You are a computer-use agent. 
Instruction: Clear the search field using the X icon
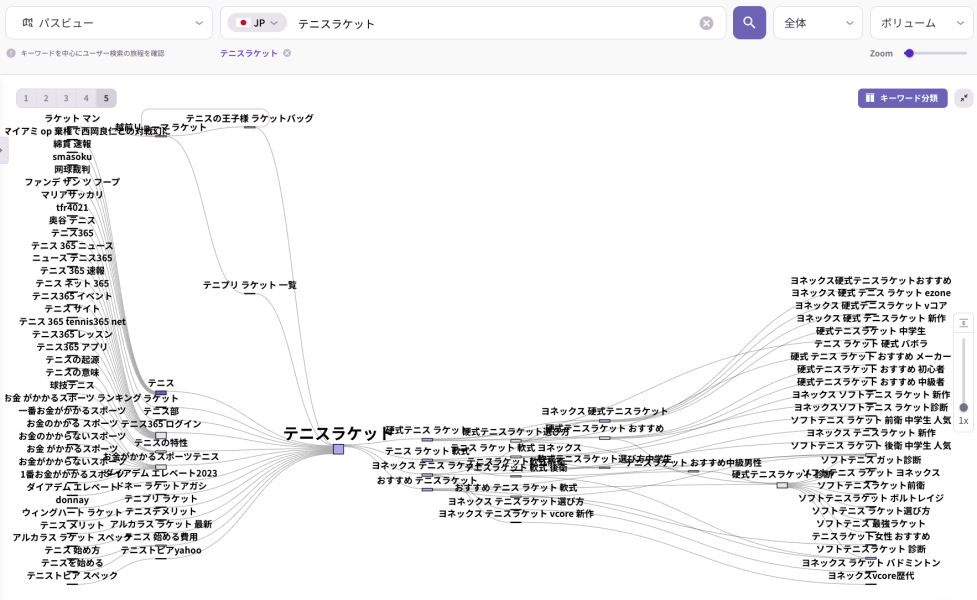(706, 22)
